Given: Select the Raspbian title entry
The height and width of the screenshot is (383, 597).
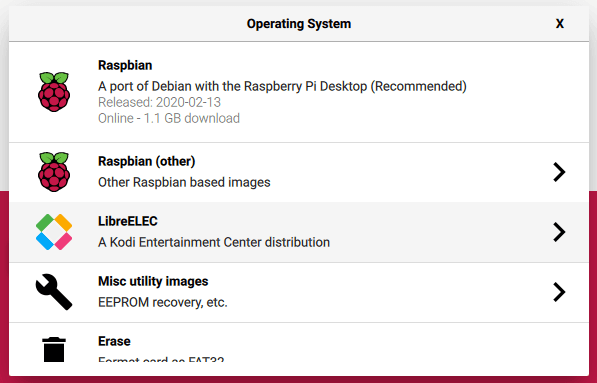Looking at the screenshot, I should click(125, 65).
